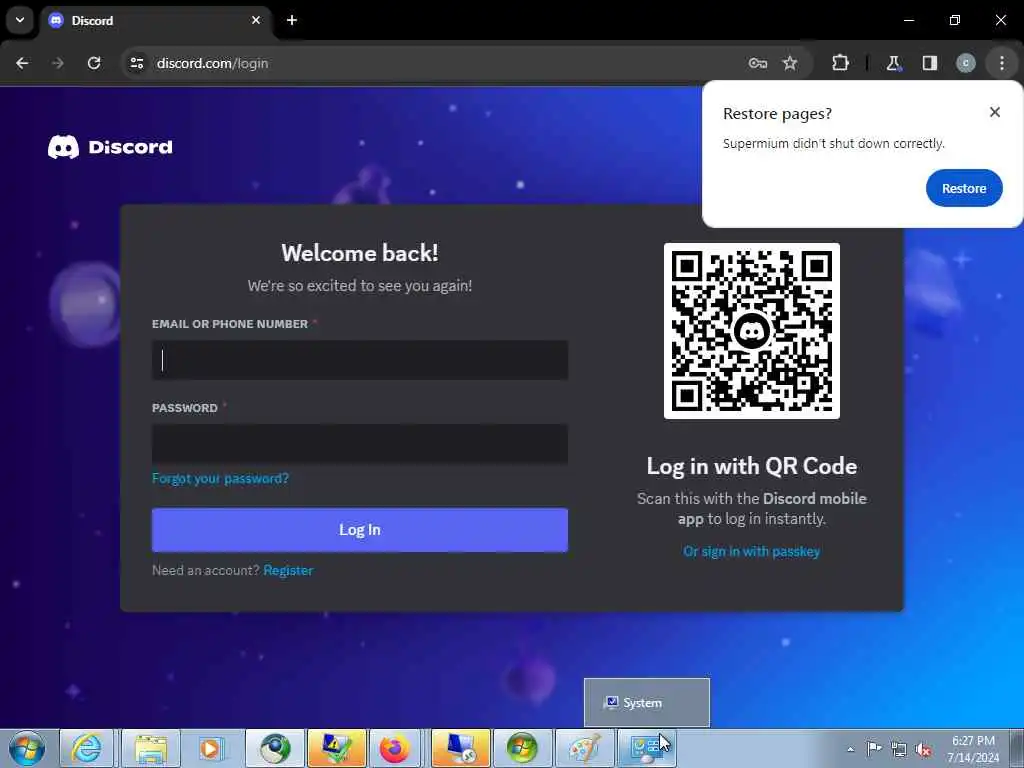Screen dimensions: 1024x768
Task: Open the profile avatar menu
Action: [966, 63]
